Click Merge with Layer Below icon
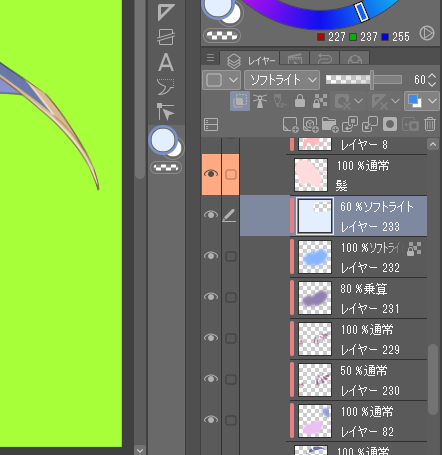Image resolution: width=442 pixels, height=455 pixels. (x=370, y=125)
